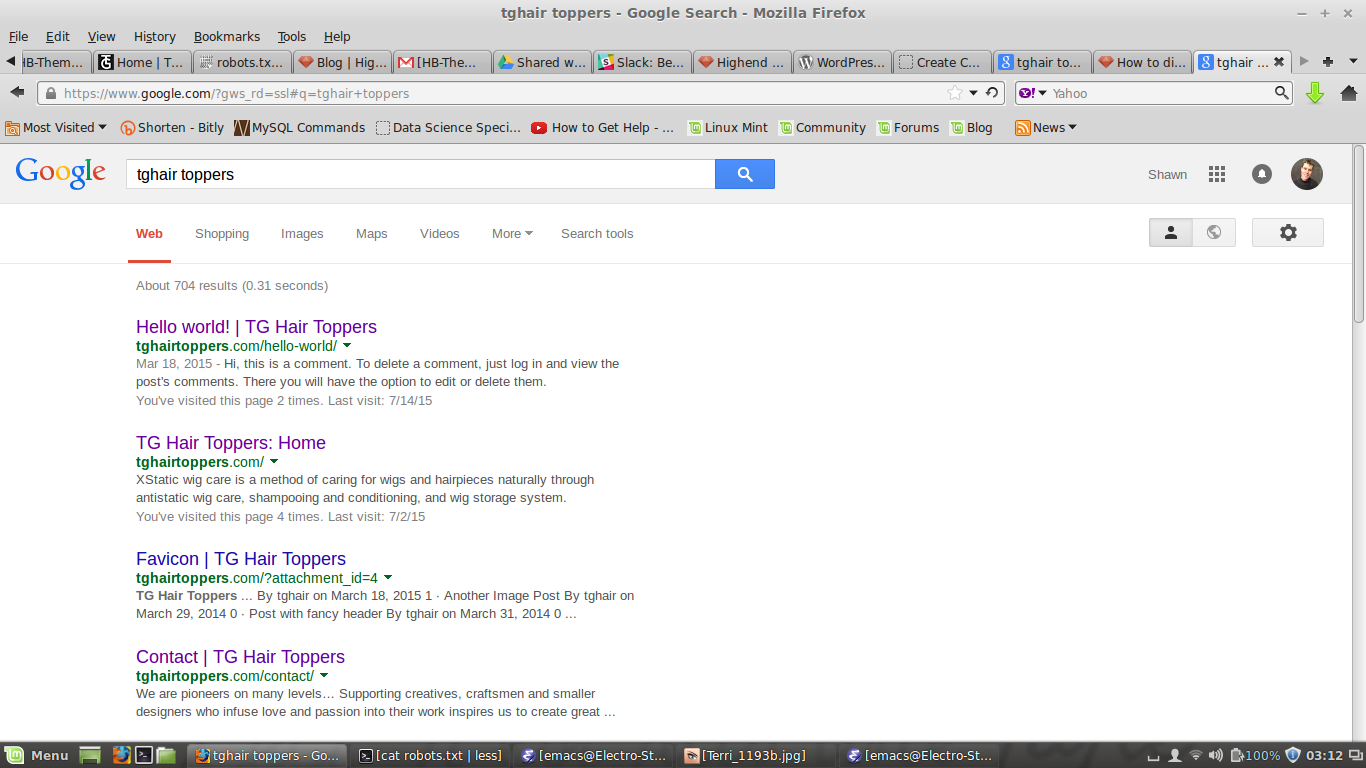
Task: Open the Edit menu
Action: [58, 36]
